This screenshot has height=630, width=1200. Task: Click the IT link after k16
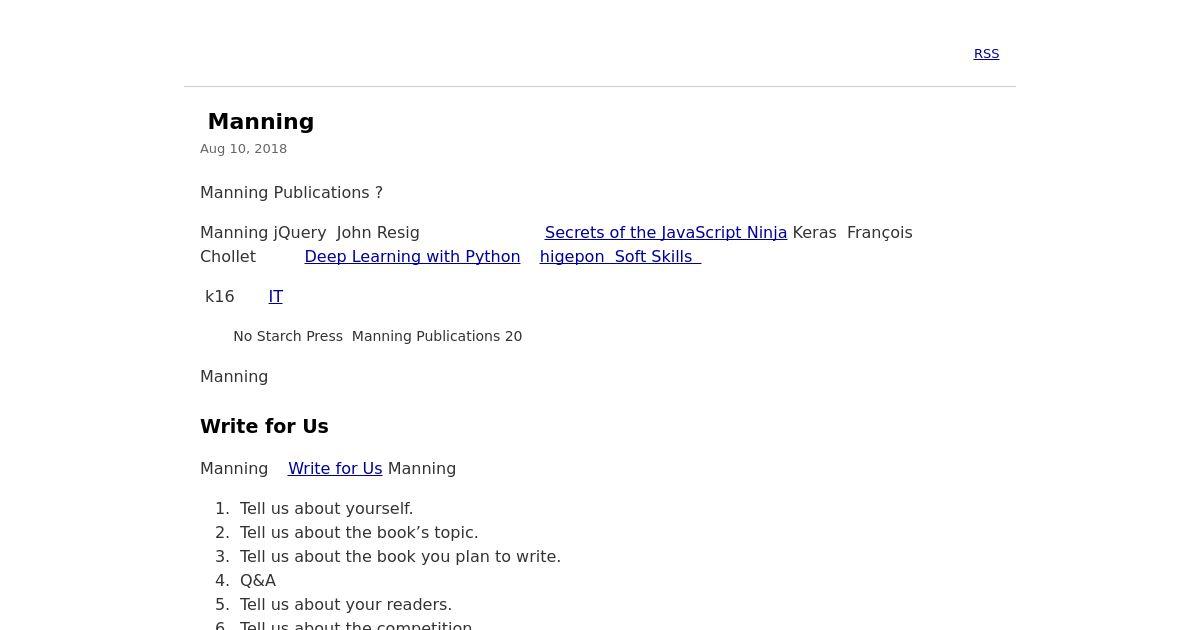click(276, 296)
